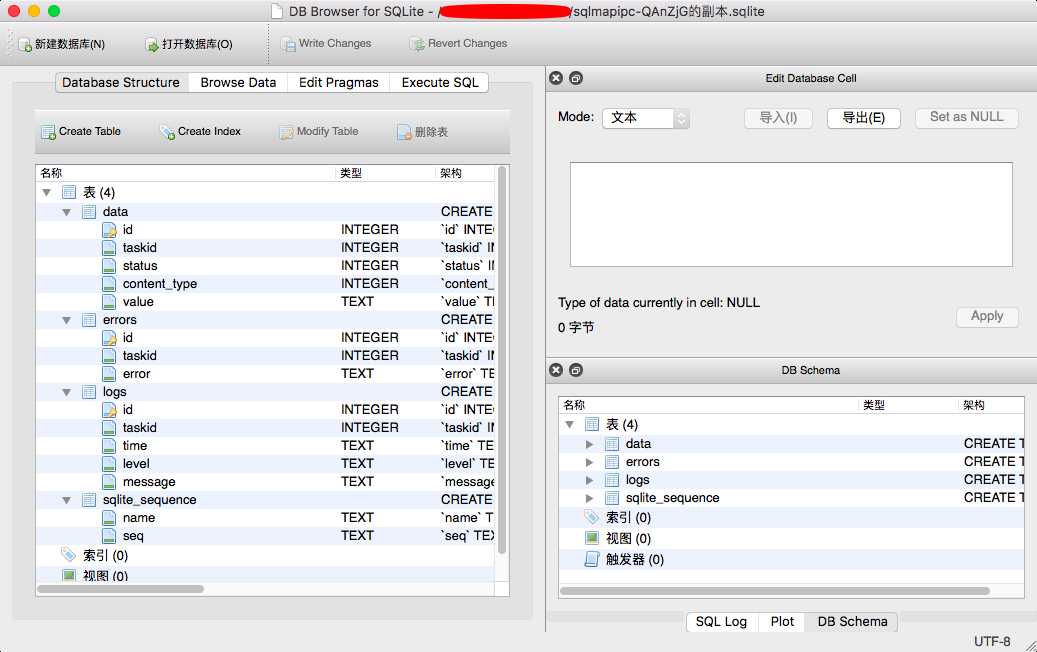Click the 索引 (0) tag icon in the DB Schema panel
Image resolution: width=1037 pixels, height=652 pixels.
(592, 517)
